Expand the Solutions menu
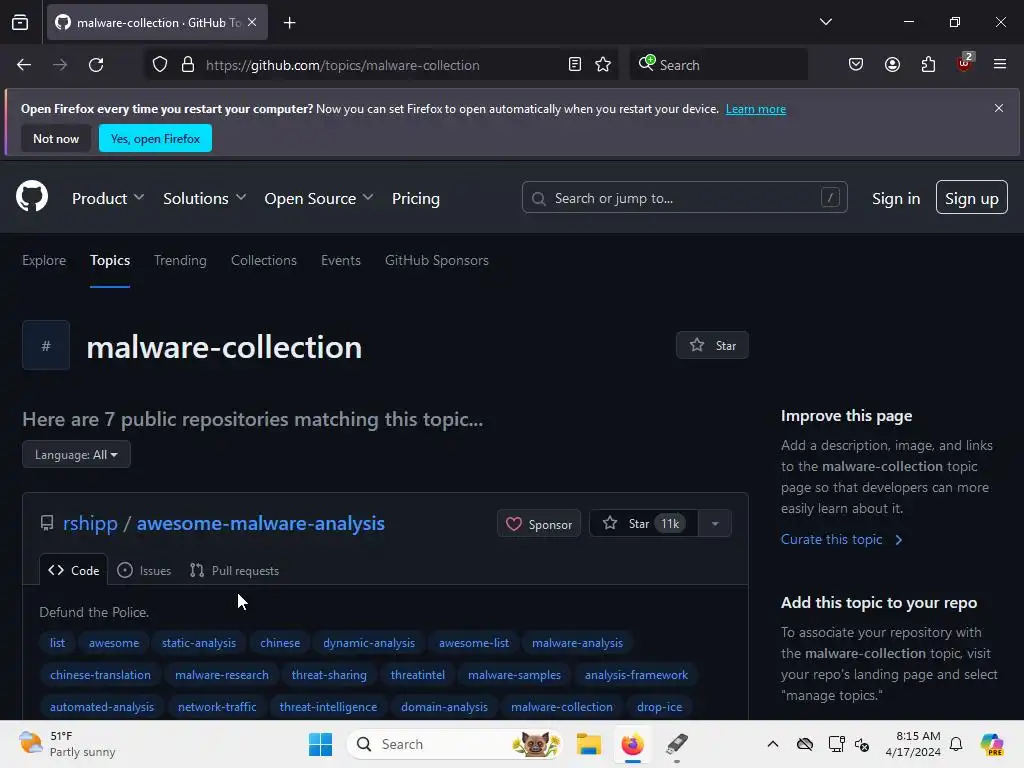 click(204, 199)
